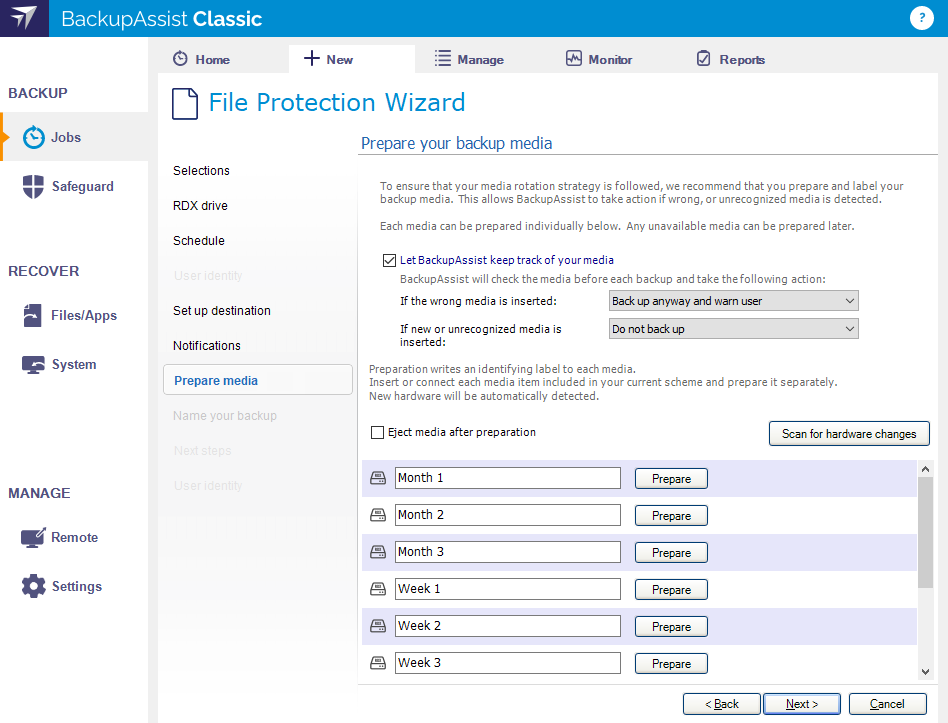
Task: Open Set up destination step
Action: coord(221,311)
